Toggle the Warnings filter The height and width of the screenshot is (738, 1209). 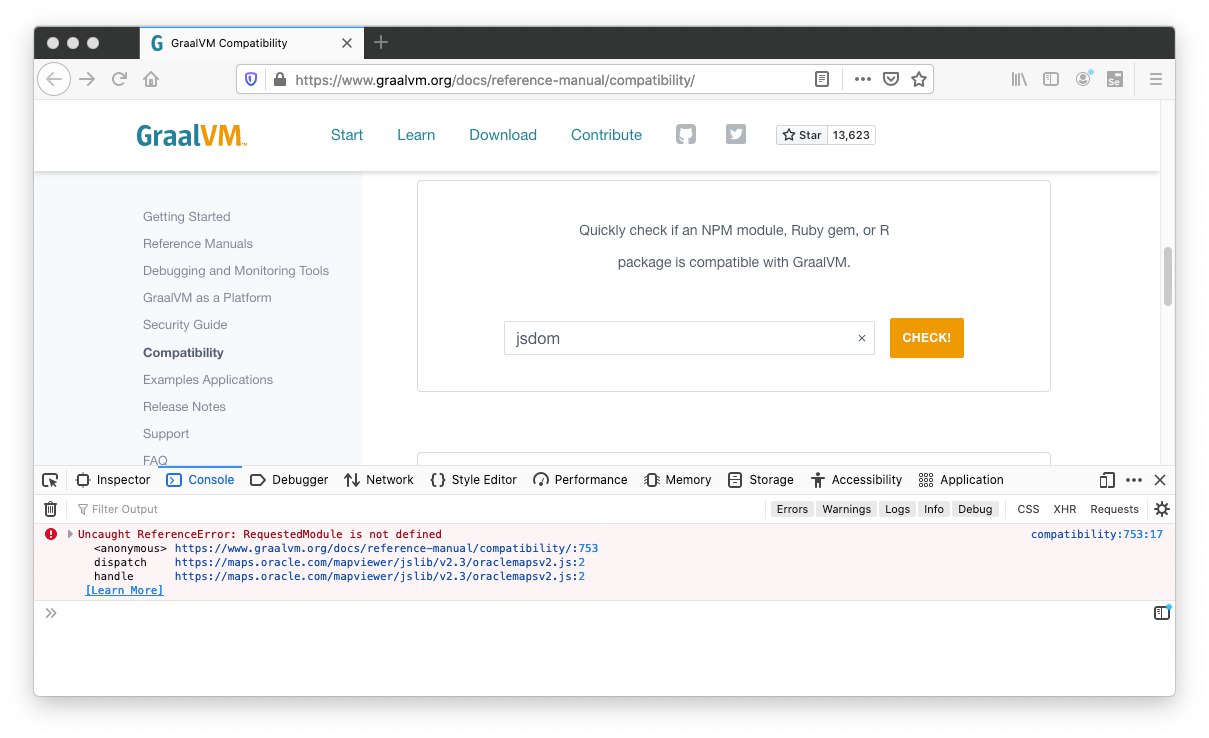[847, 509]
